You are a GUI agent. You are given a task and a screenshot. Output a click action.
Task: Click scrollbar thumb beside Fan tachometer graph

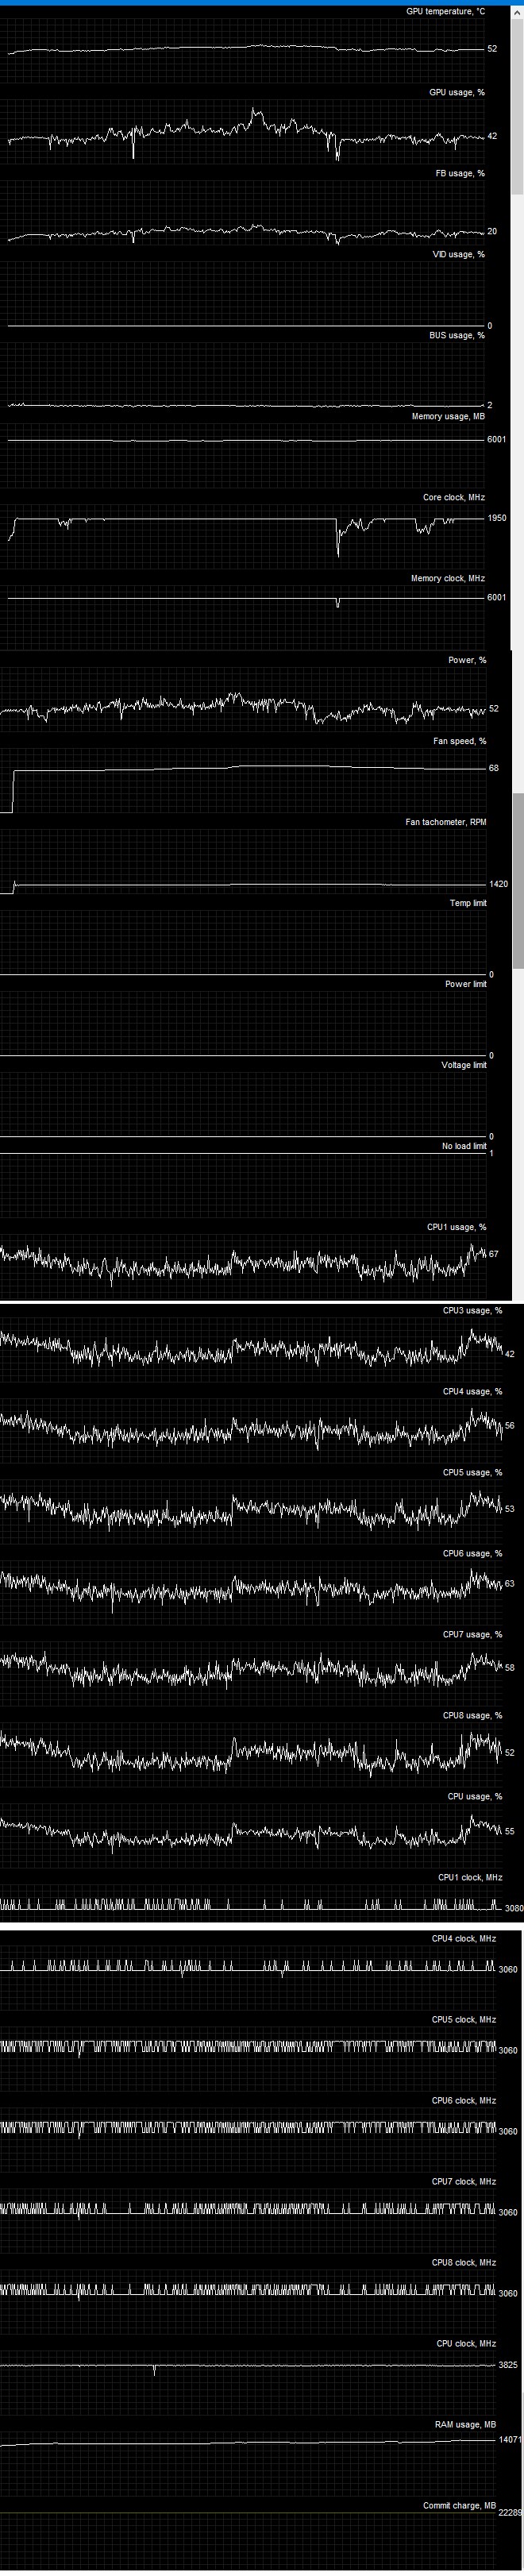518,880
